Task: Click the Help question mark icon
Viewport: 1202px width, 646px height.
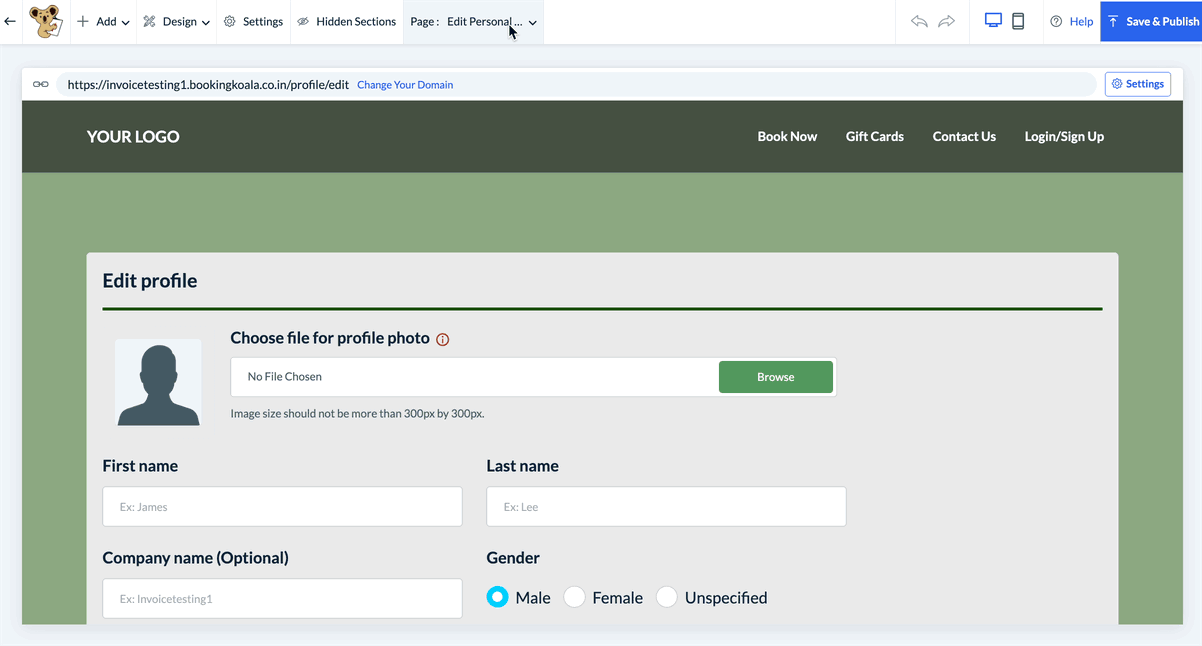Action: 1056,21
